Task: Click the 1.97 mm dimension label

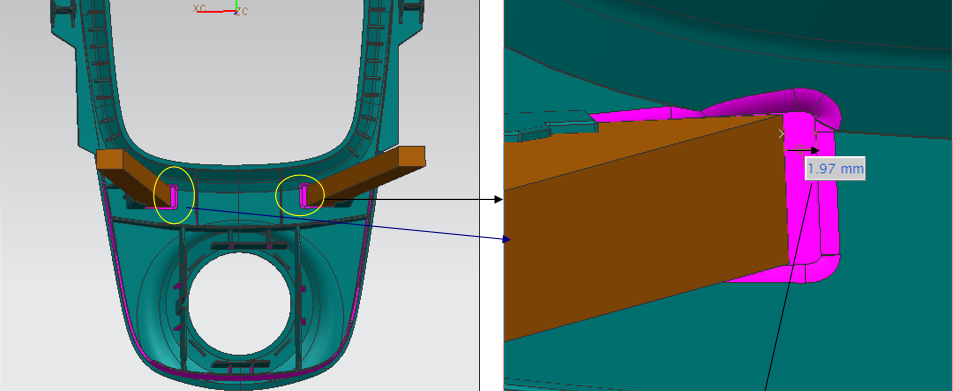Action: point(835,168)
